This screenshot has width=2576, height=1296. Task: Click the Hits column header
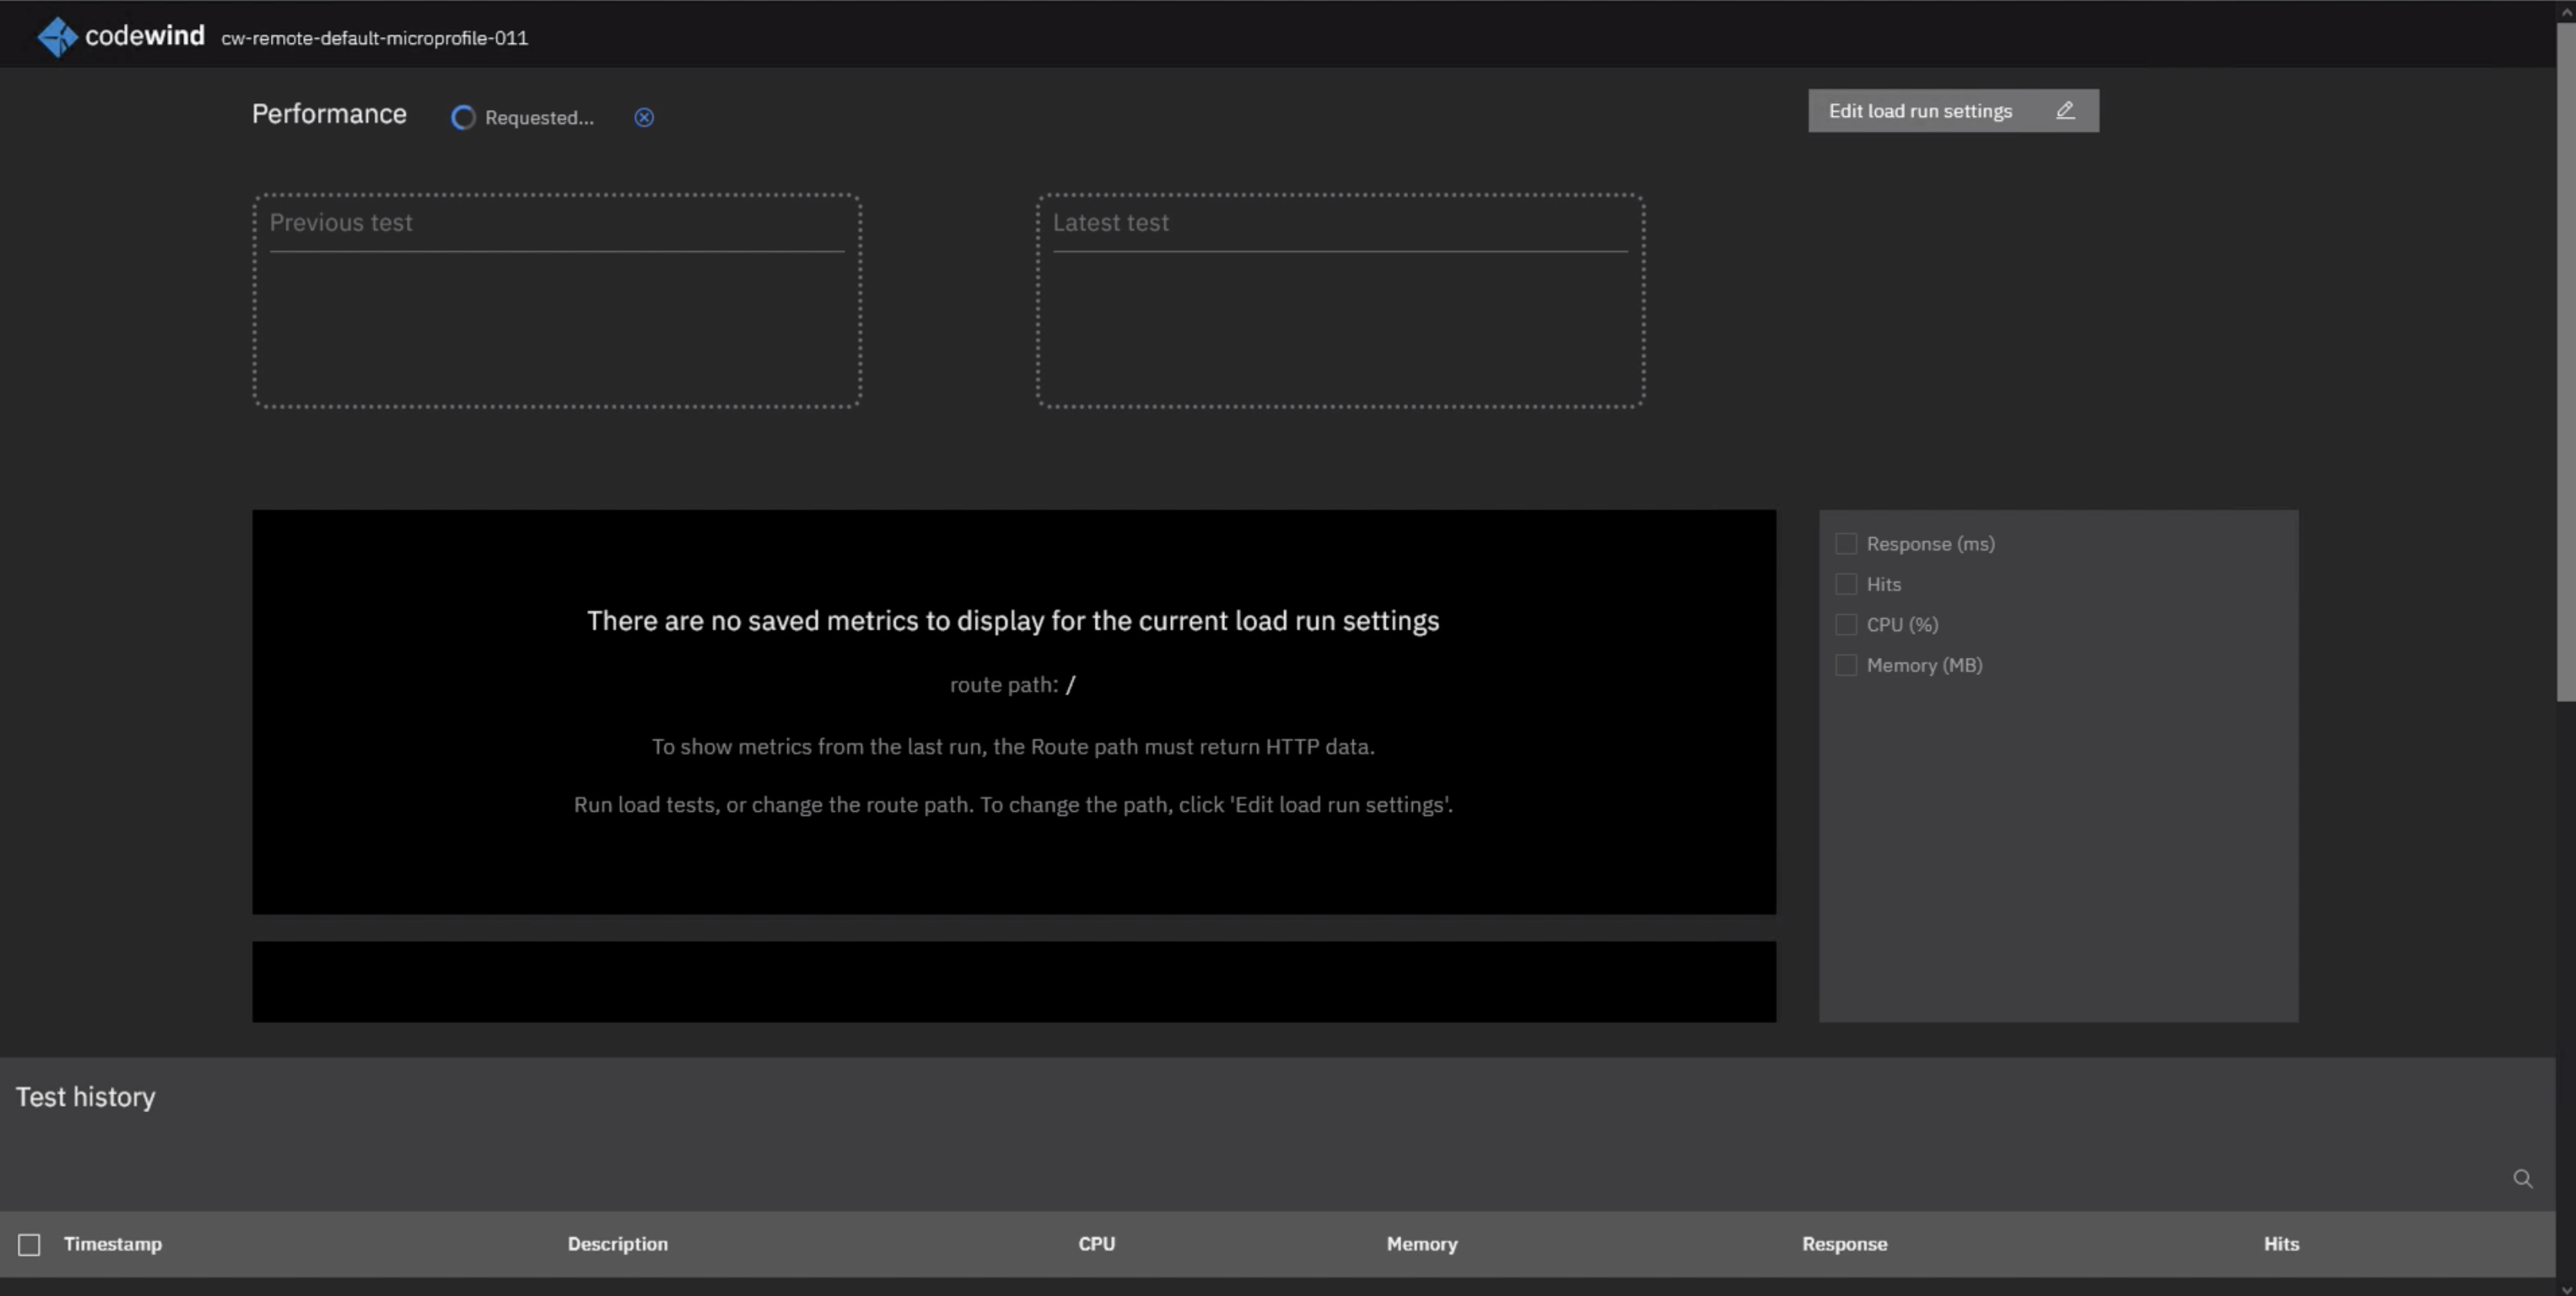point(2281,1244)
